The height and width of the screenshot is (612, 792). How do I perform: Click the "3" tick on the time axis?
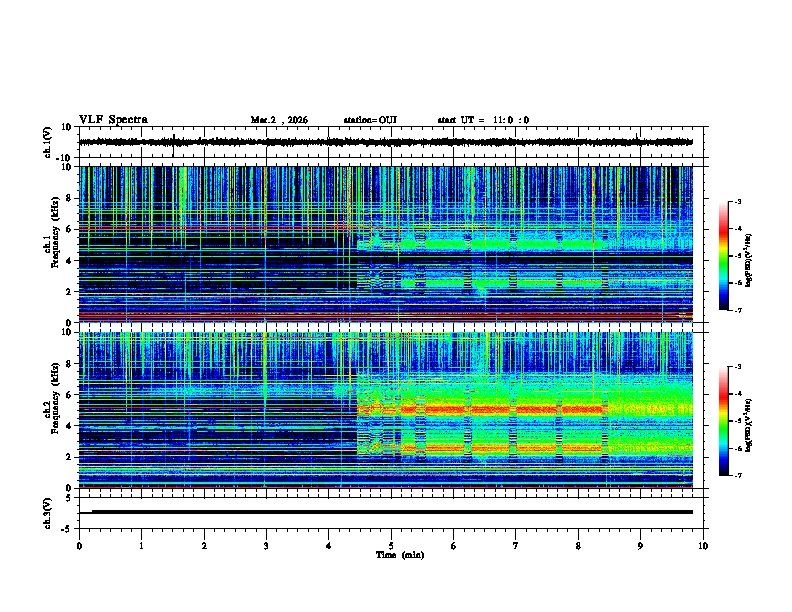tap(266, 546)
